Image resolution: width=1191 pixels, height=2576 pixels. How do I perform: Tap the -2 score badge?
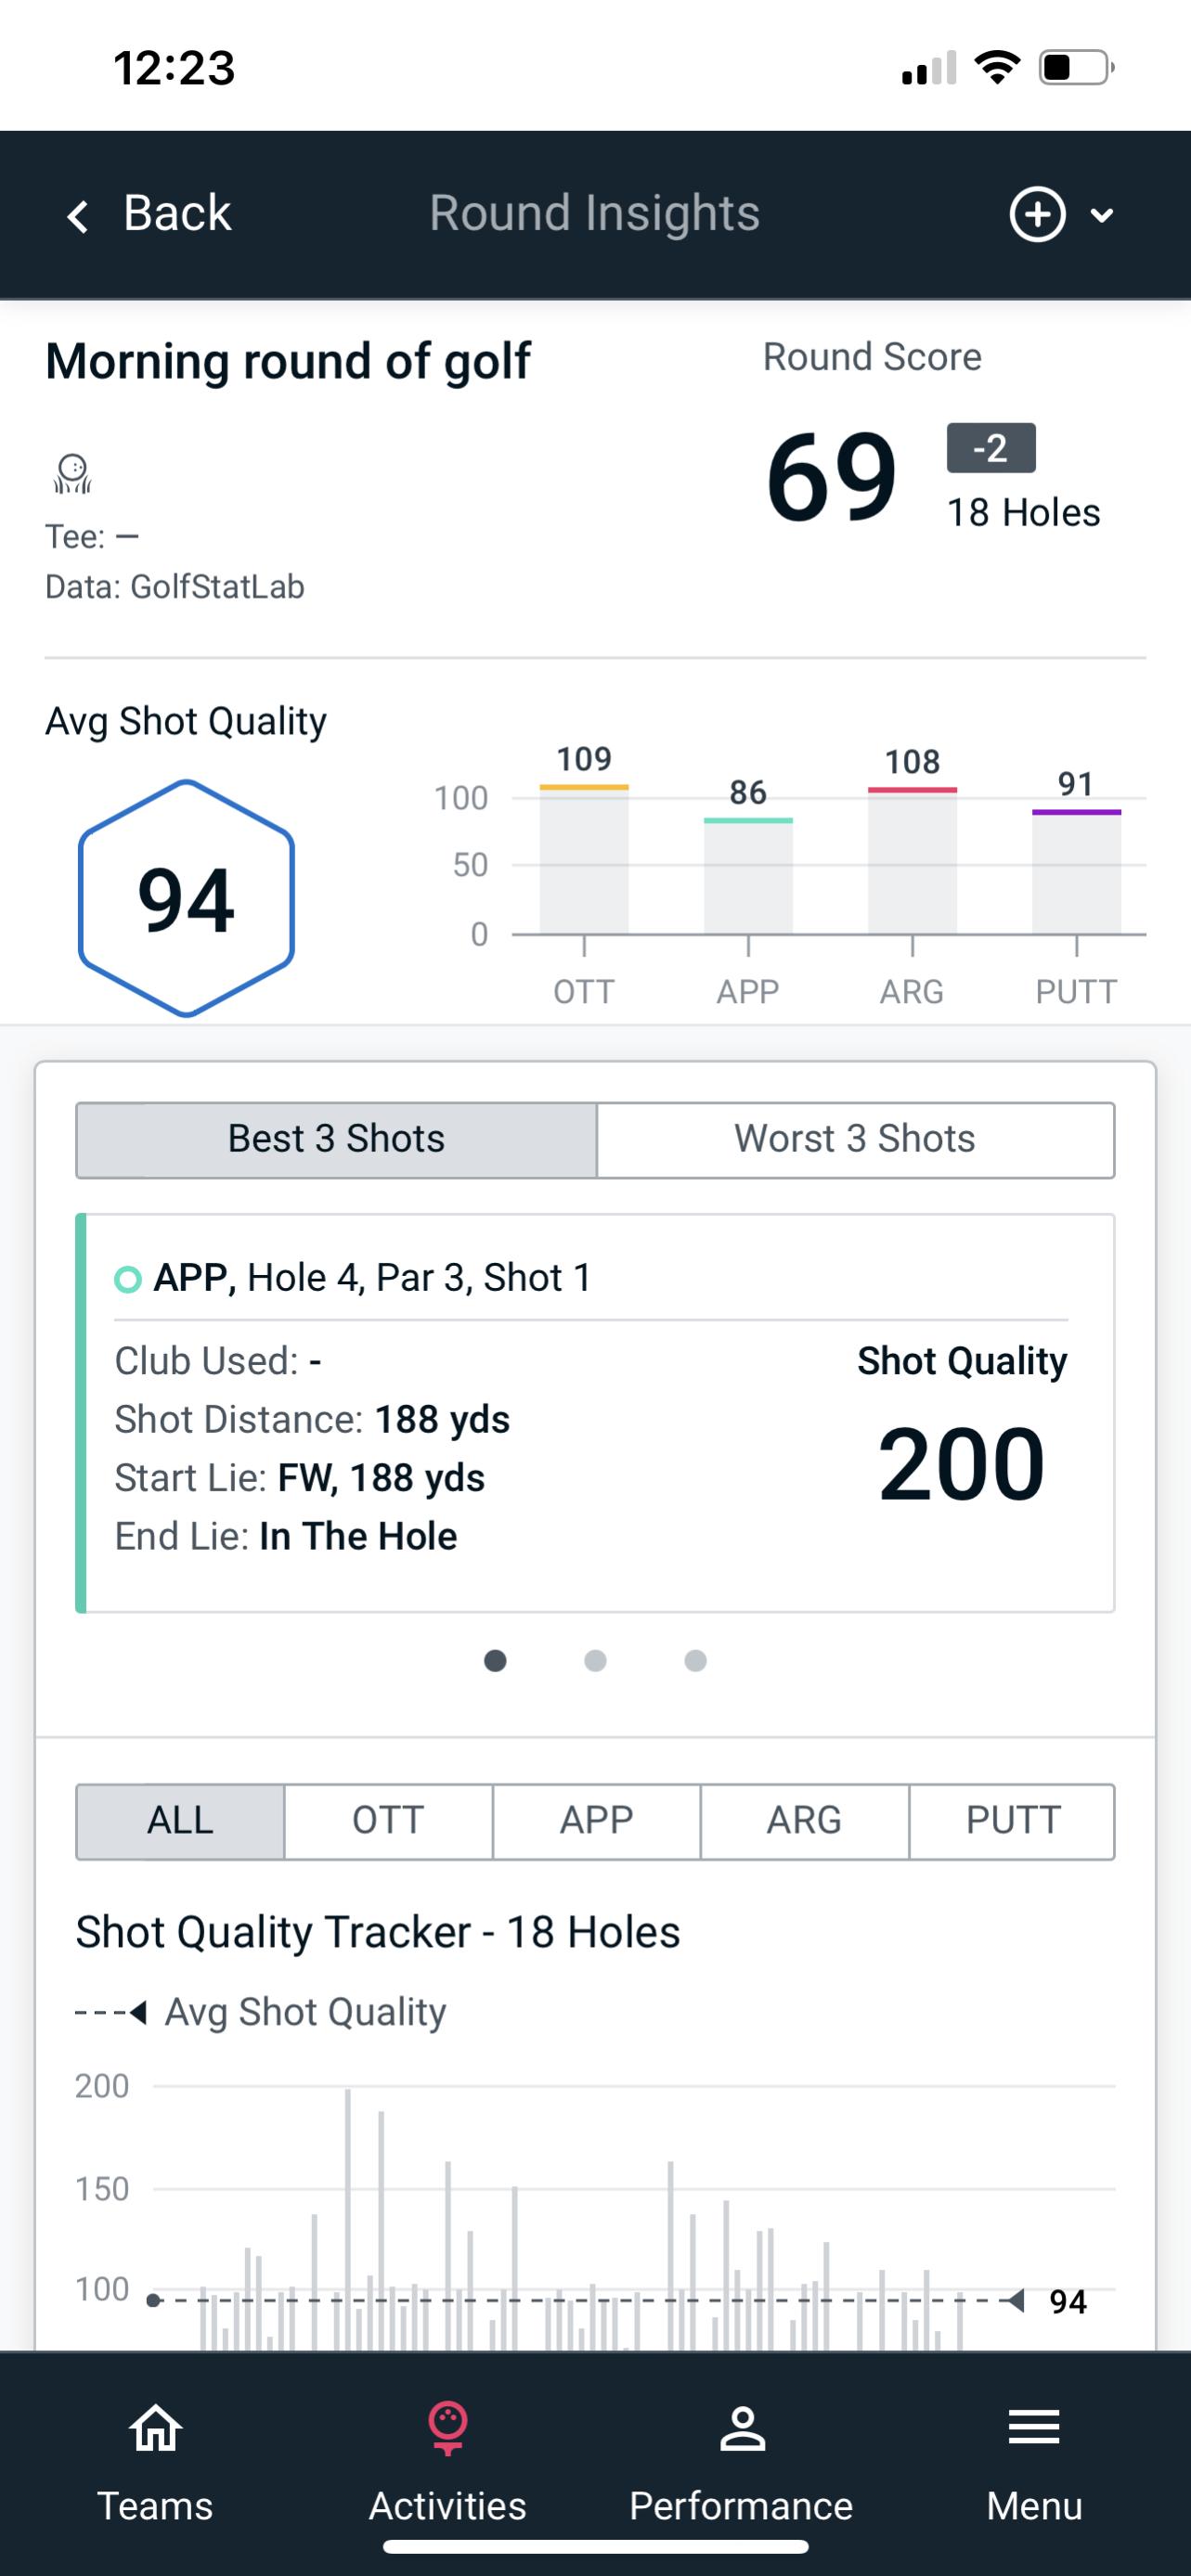pos(991,448)
